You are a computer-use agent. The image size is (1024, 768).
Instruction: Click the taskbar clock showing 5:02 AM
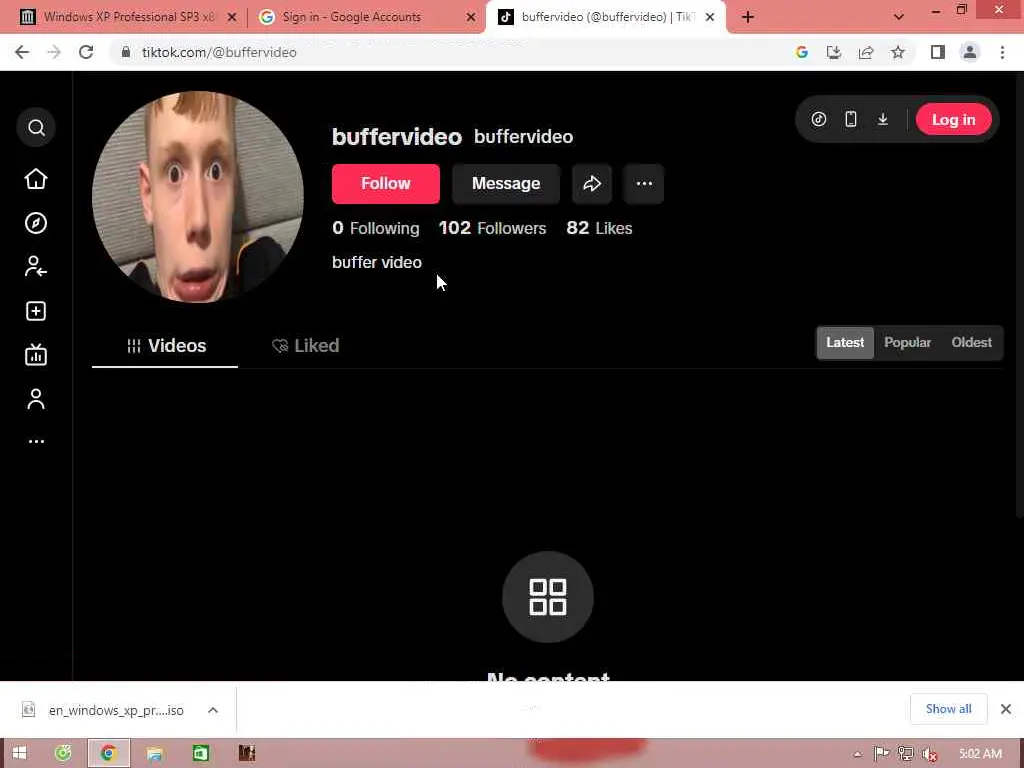(980, 754)
